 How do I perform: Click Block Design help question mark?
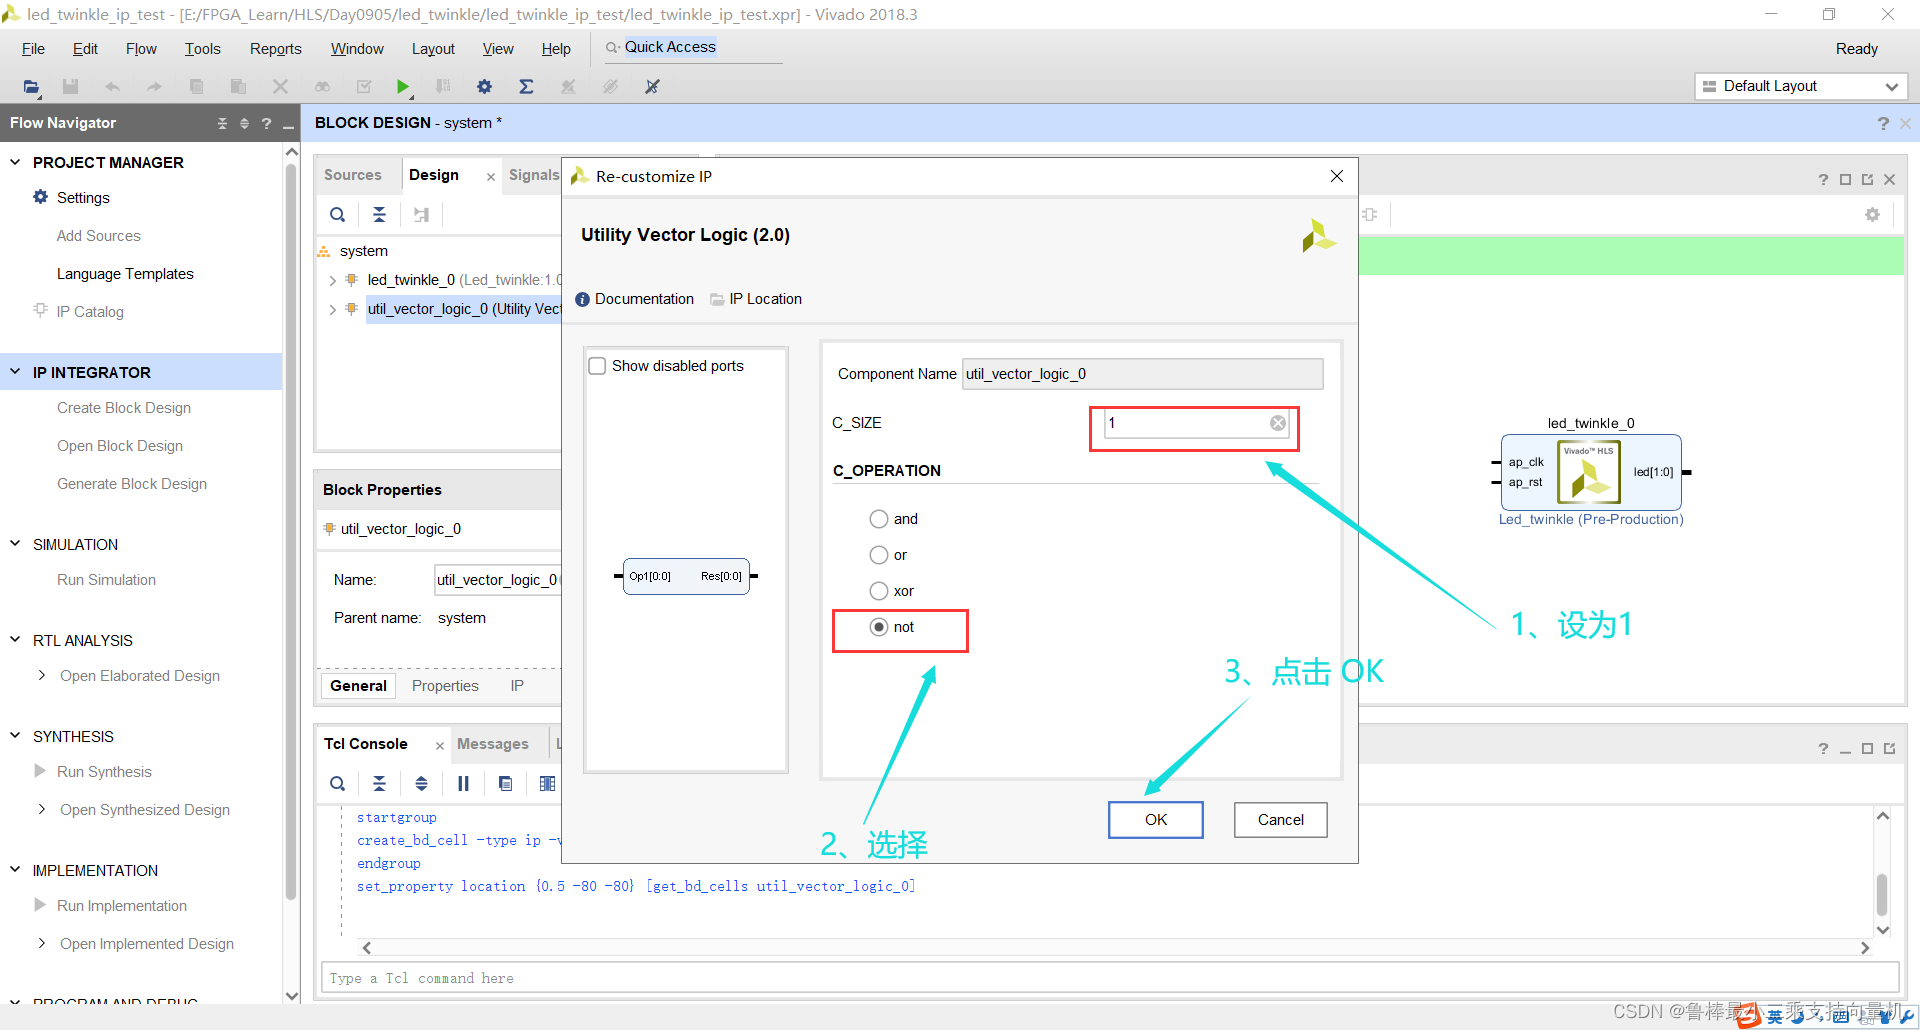[1883, 123]
